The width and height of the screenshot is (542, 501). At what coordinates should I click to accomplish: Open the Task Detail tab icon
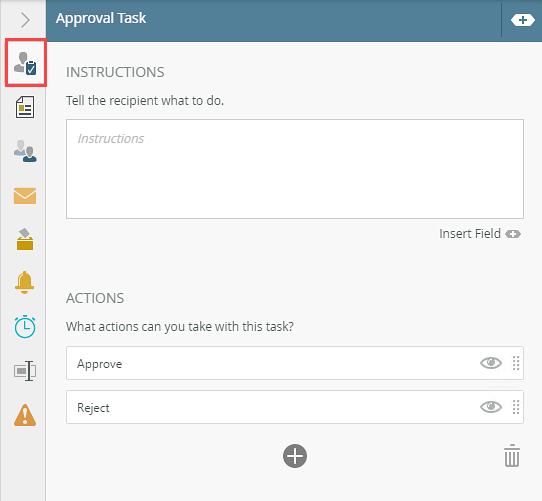[x=25, y=63]
